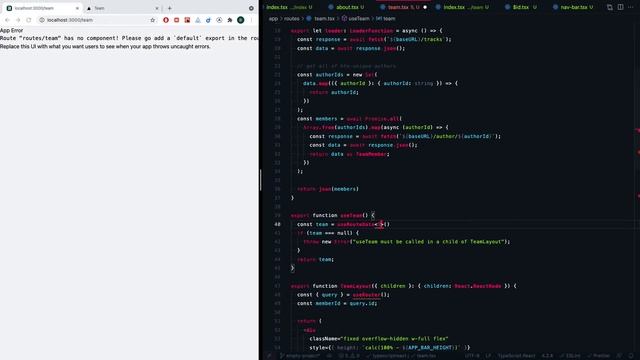Click the className fixed overflow-hidden string

pos(394,339)
